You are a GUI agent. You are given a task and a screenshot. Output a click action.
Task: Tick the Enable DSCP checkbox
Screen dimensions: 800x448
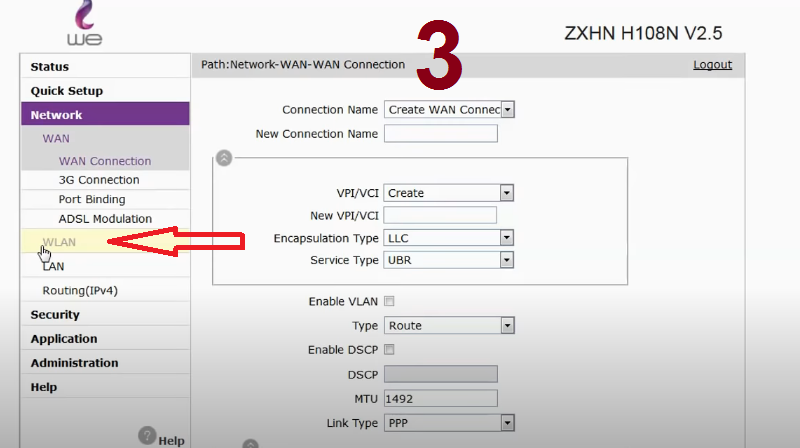click(x=389, y=350)
